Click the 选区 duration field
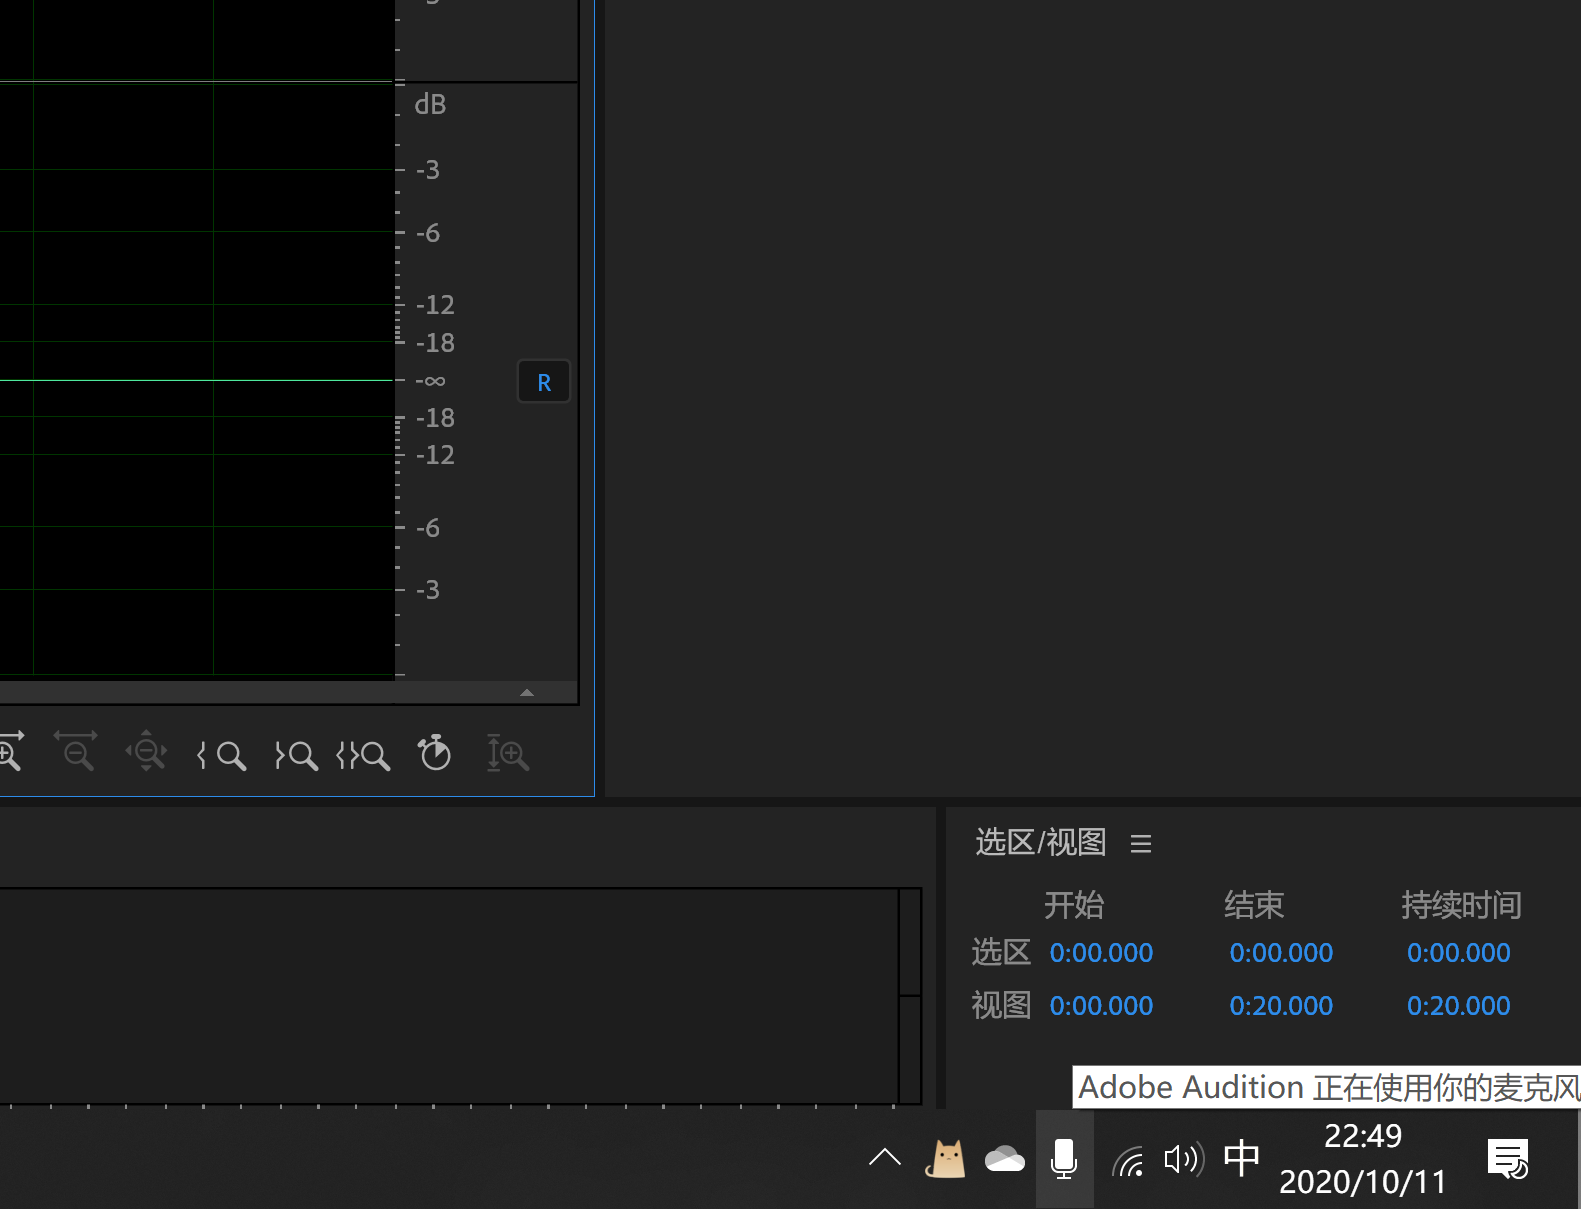The image size is (1581, 1209). (x=1458, y=953)
